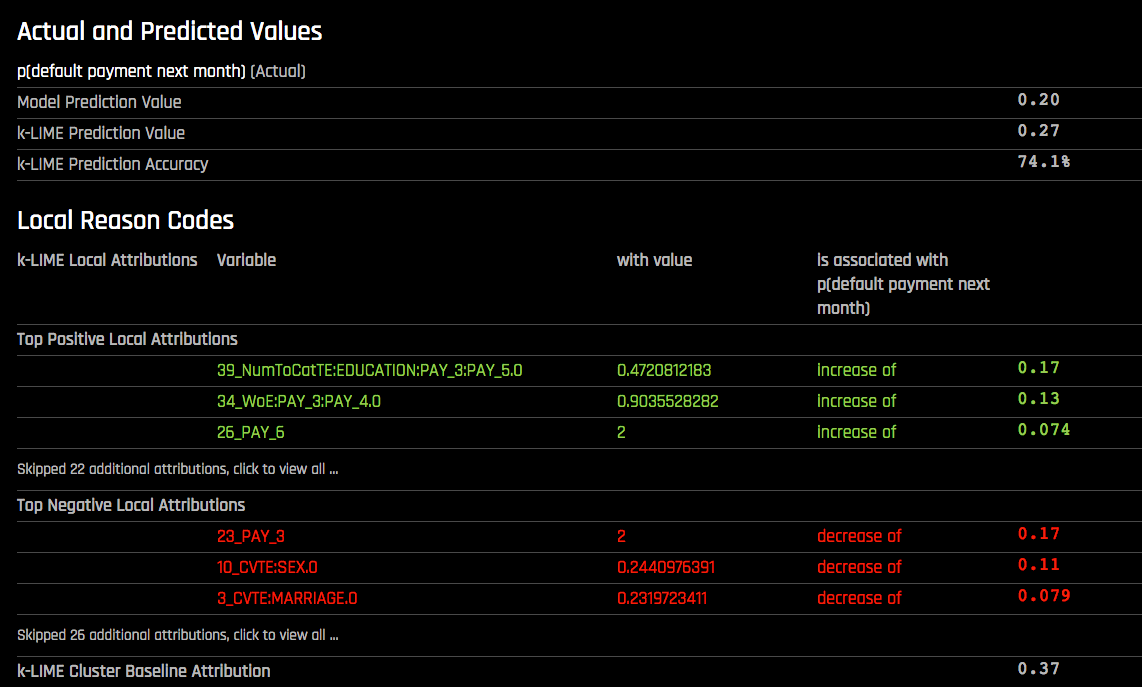Select the 3_CVTE:MARRIAGE.0 variable

click(287, 599)
